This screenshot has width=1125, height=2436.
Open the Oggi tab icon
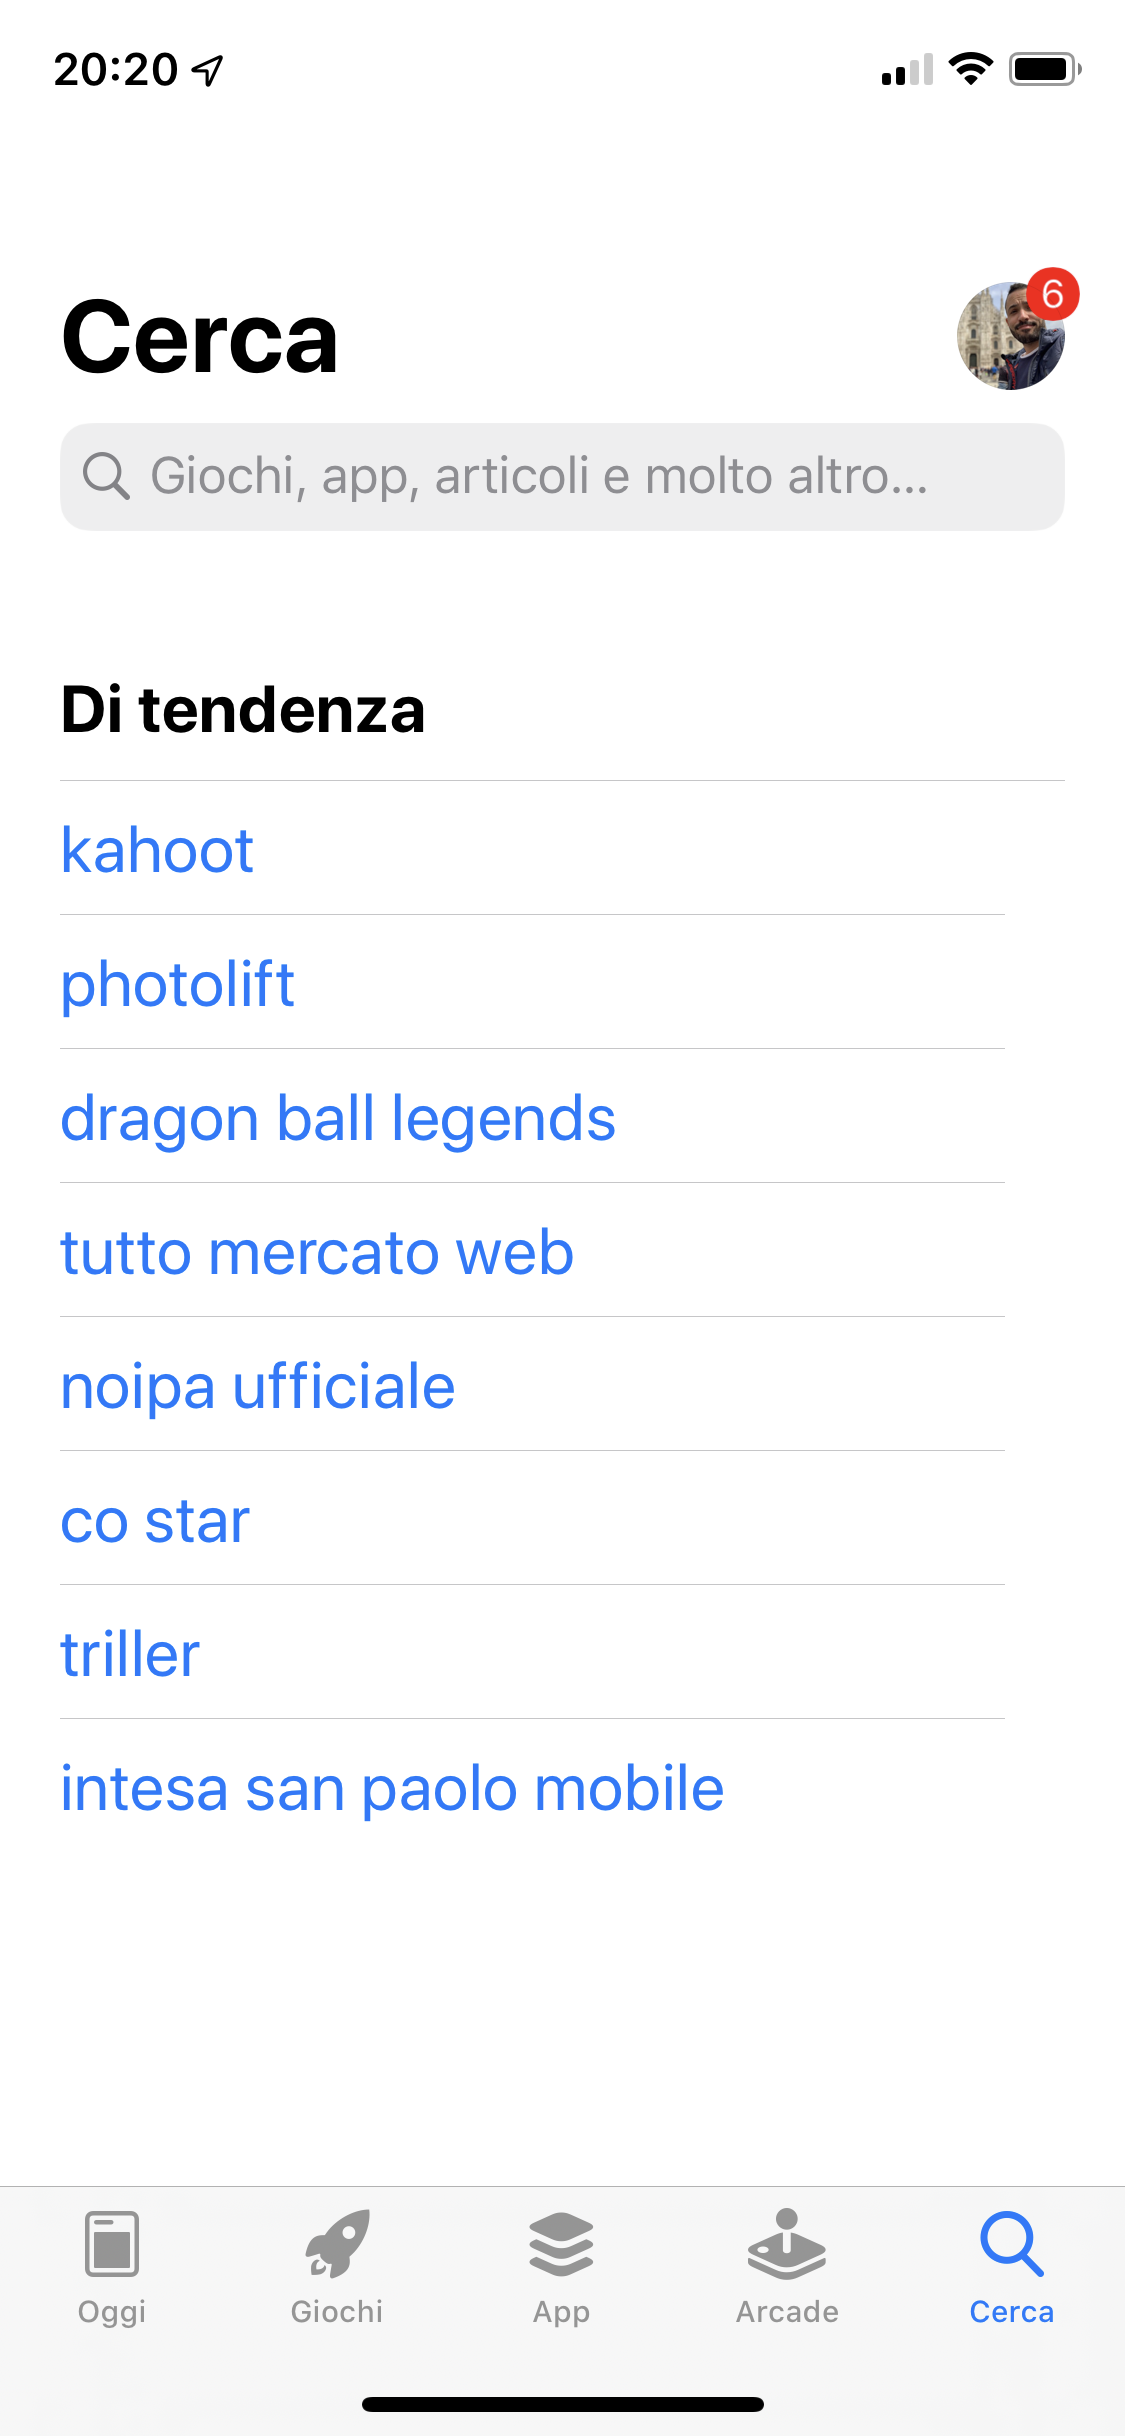(112, 2243)
